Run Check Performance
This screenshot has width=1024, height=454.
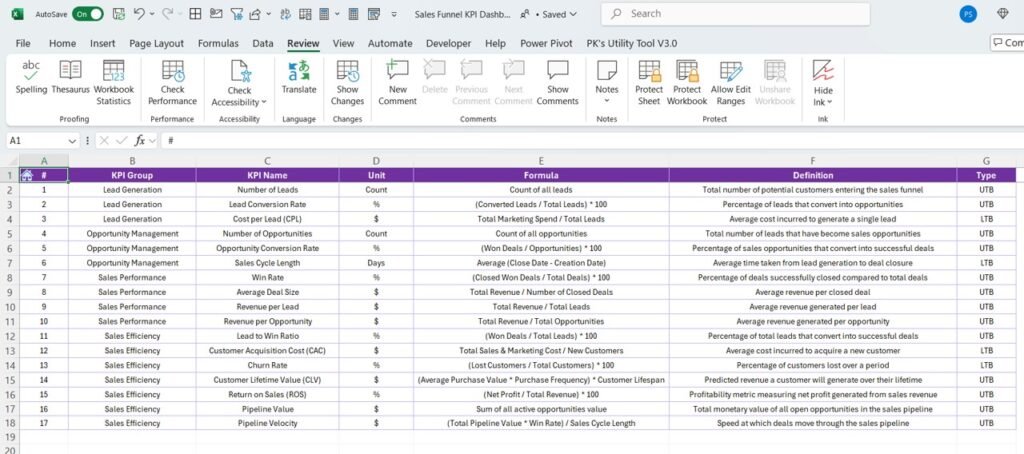tap(172, 83)
